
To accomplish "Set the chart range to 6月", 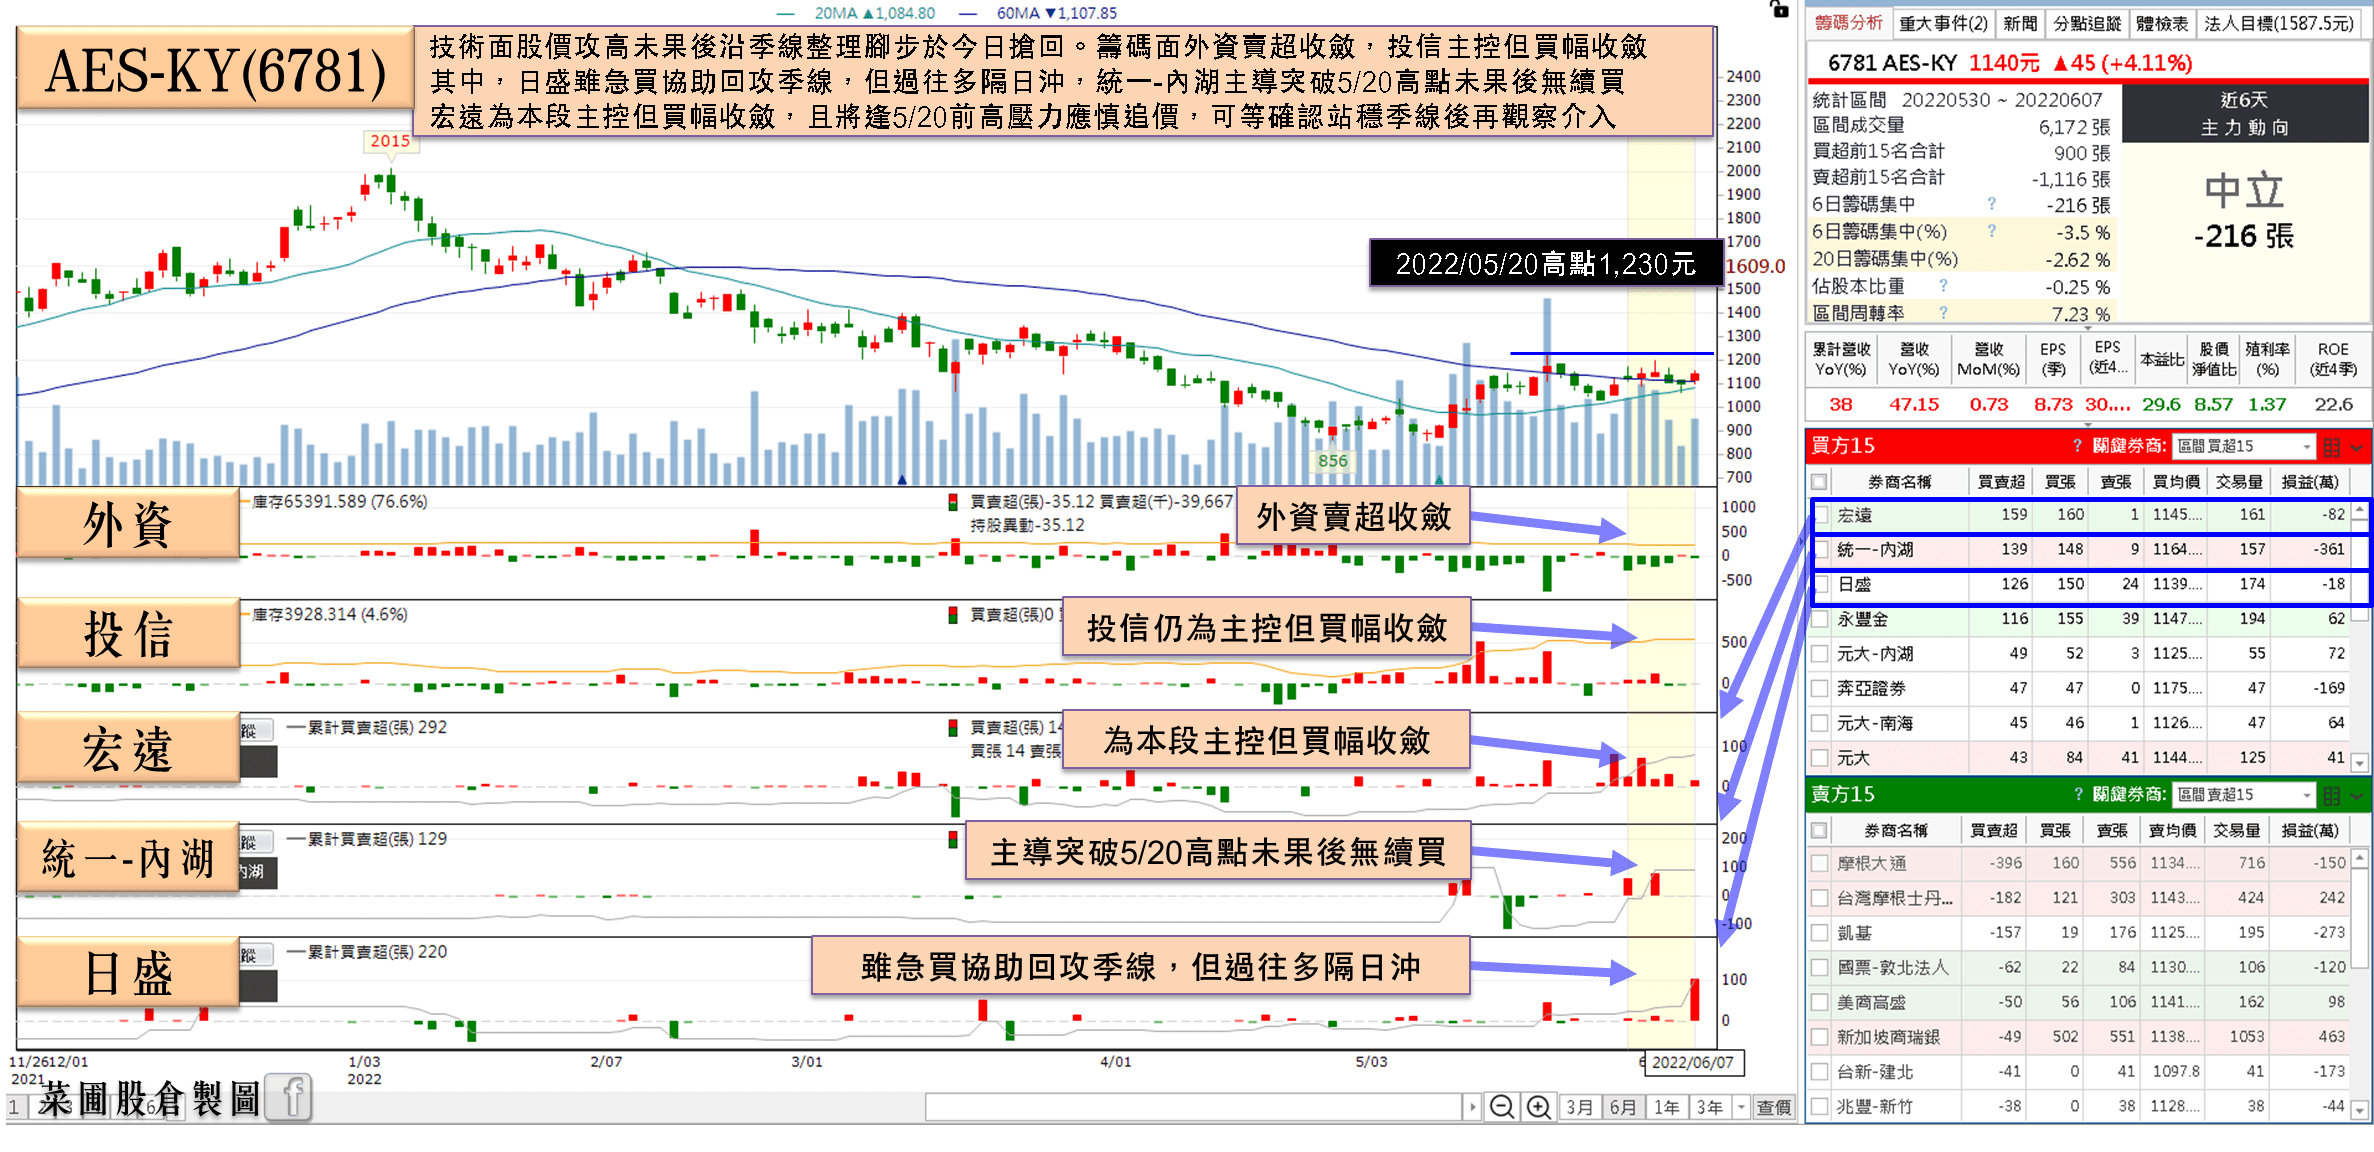I will 1623,1107.
